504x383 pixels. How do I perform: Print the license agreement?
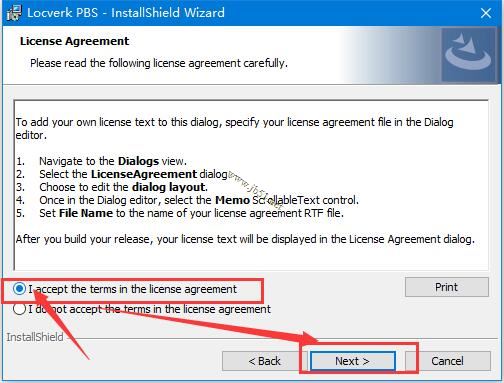click(x=447, y=287)
